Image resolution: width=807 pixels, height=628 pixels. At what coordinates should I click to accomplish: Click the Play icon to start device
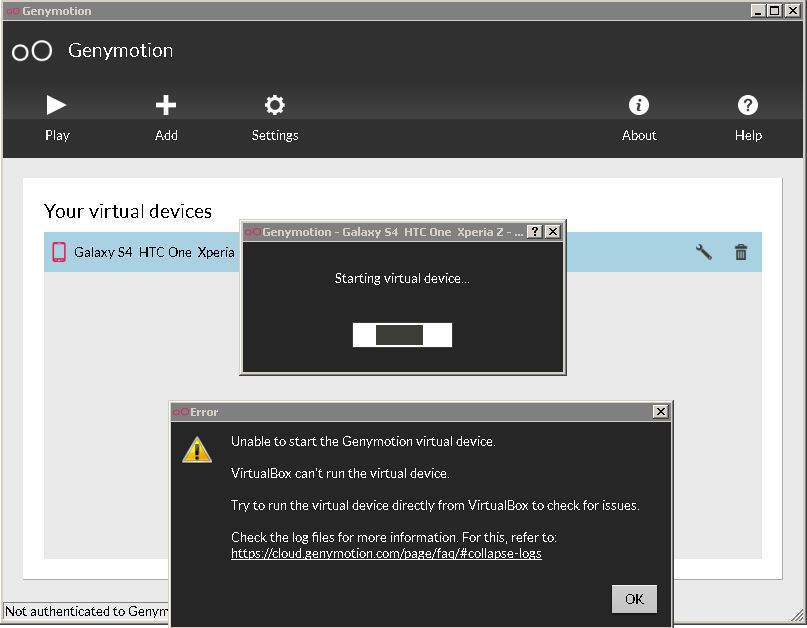tap(56, 104)
